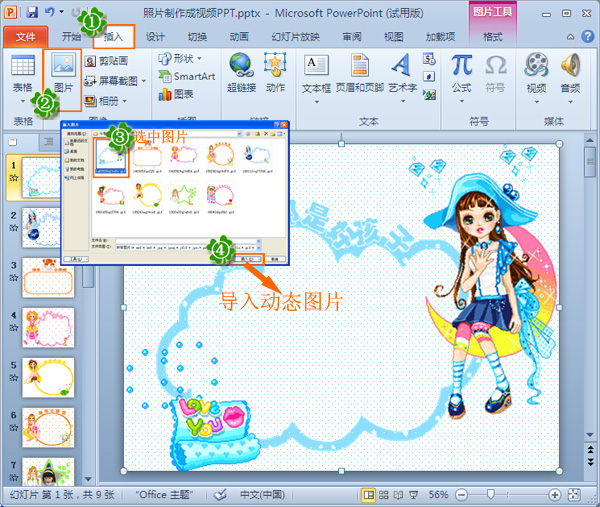The height and width of the screenshot is (507, 600).
Task: Open the Picture Tools Format (格式) tab
Action: coord(493,37)
